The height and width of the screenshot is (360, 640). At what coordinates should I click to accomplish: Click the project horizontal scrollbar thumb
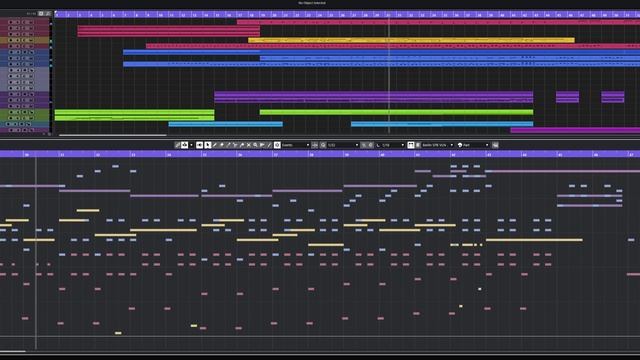click(x=113, y=135)
